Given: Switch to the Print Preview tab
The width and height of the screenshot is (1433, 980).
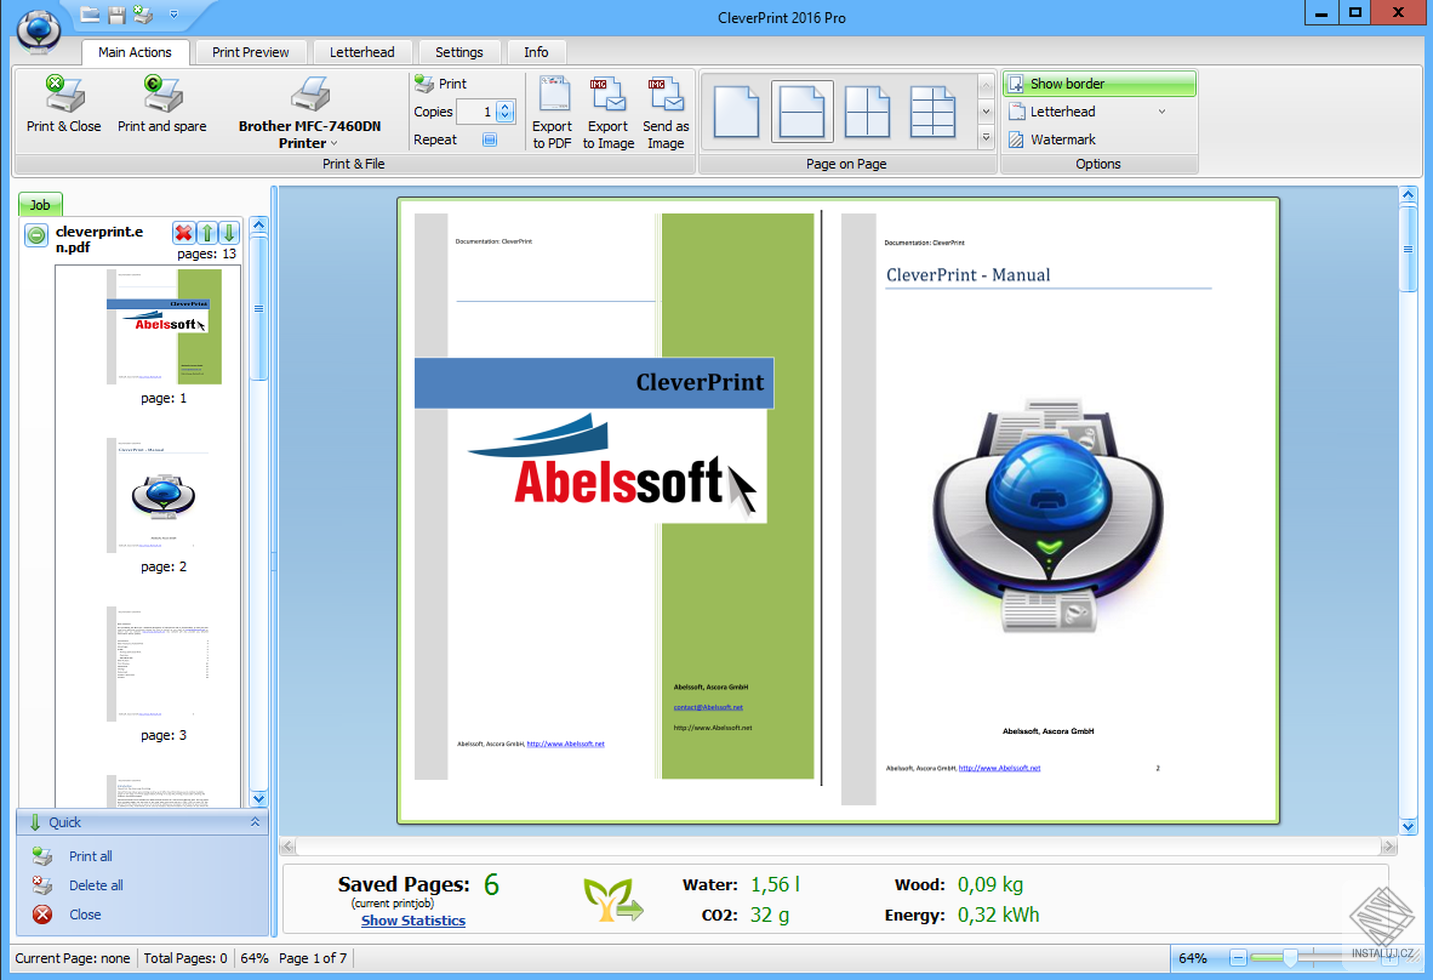Looking at the screenshot, I should click(x=250, y=52).
